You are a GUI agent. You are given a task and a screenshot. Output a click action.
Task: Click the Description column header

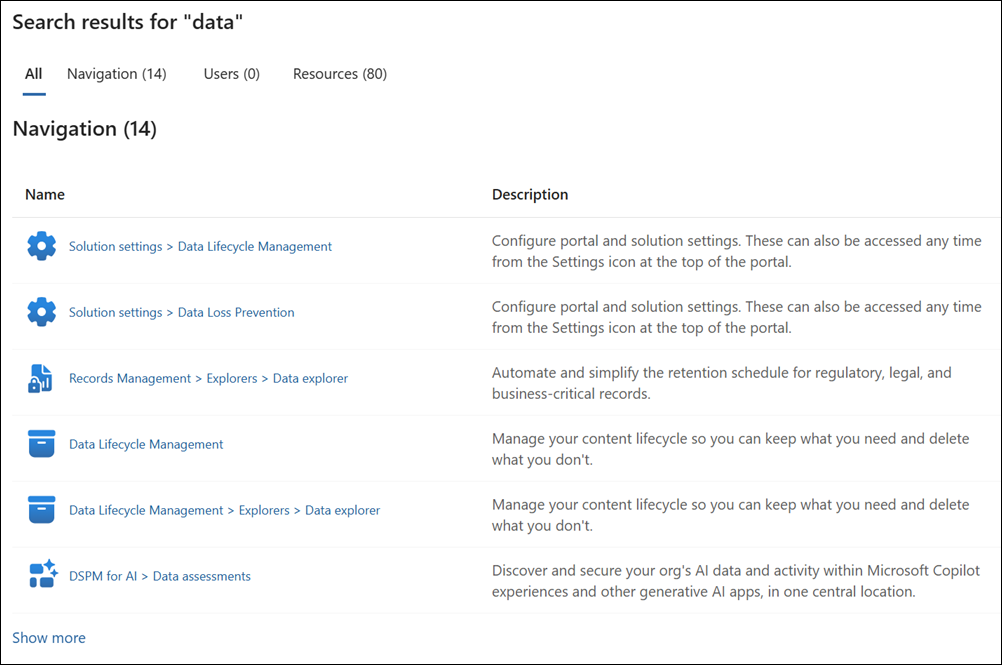pos(530,194)
